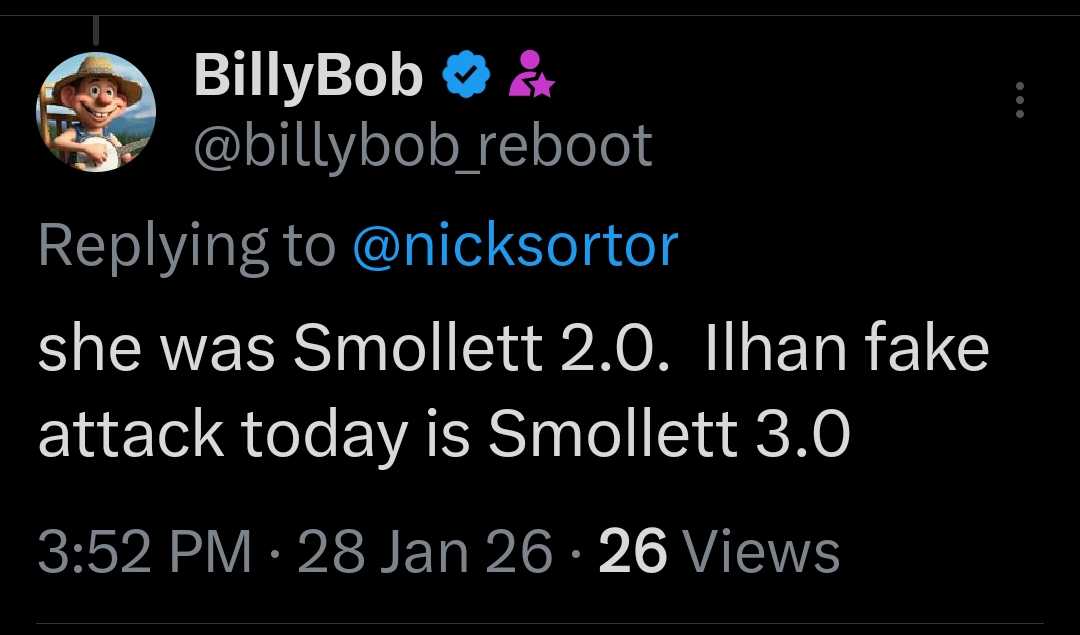1080x635 pixels.
Task: Click the purple subscriber star icon
Action: click(x=530, y=75)
